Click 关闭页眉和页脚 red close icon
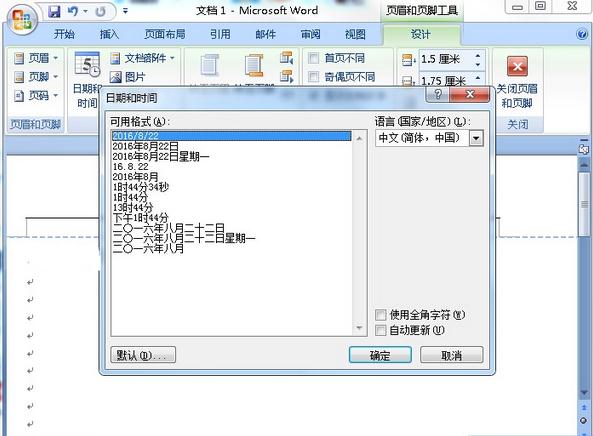593x436 pixels. click(517, 67)
